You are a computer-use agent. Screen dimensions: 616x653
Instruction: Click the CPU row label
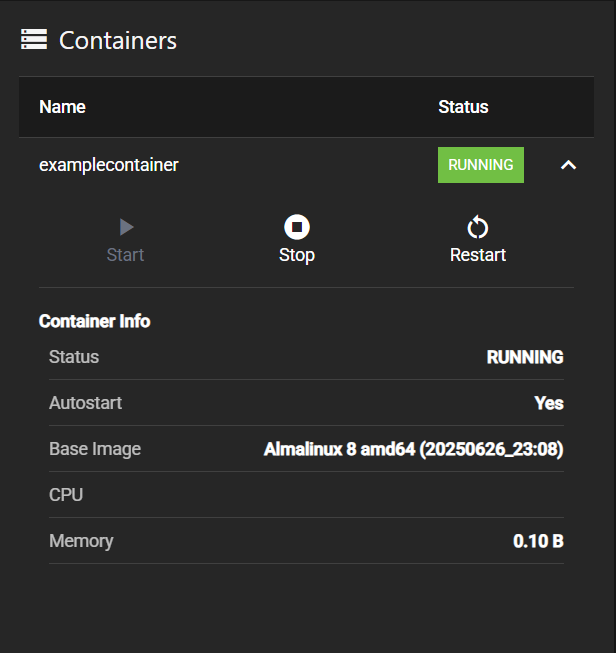pyautogui.click(x=66, y=495)
